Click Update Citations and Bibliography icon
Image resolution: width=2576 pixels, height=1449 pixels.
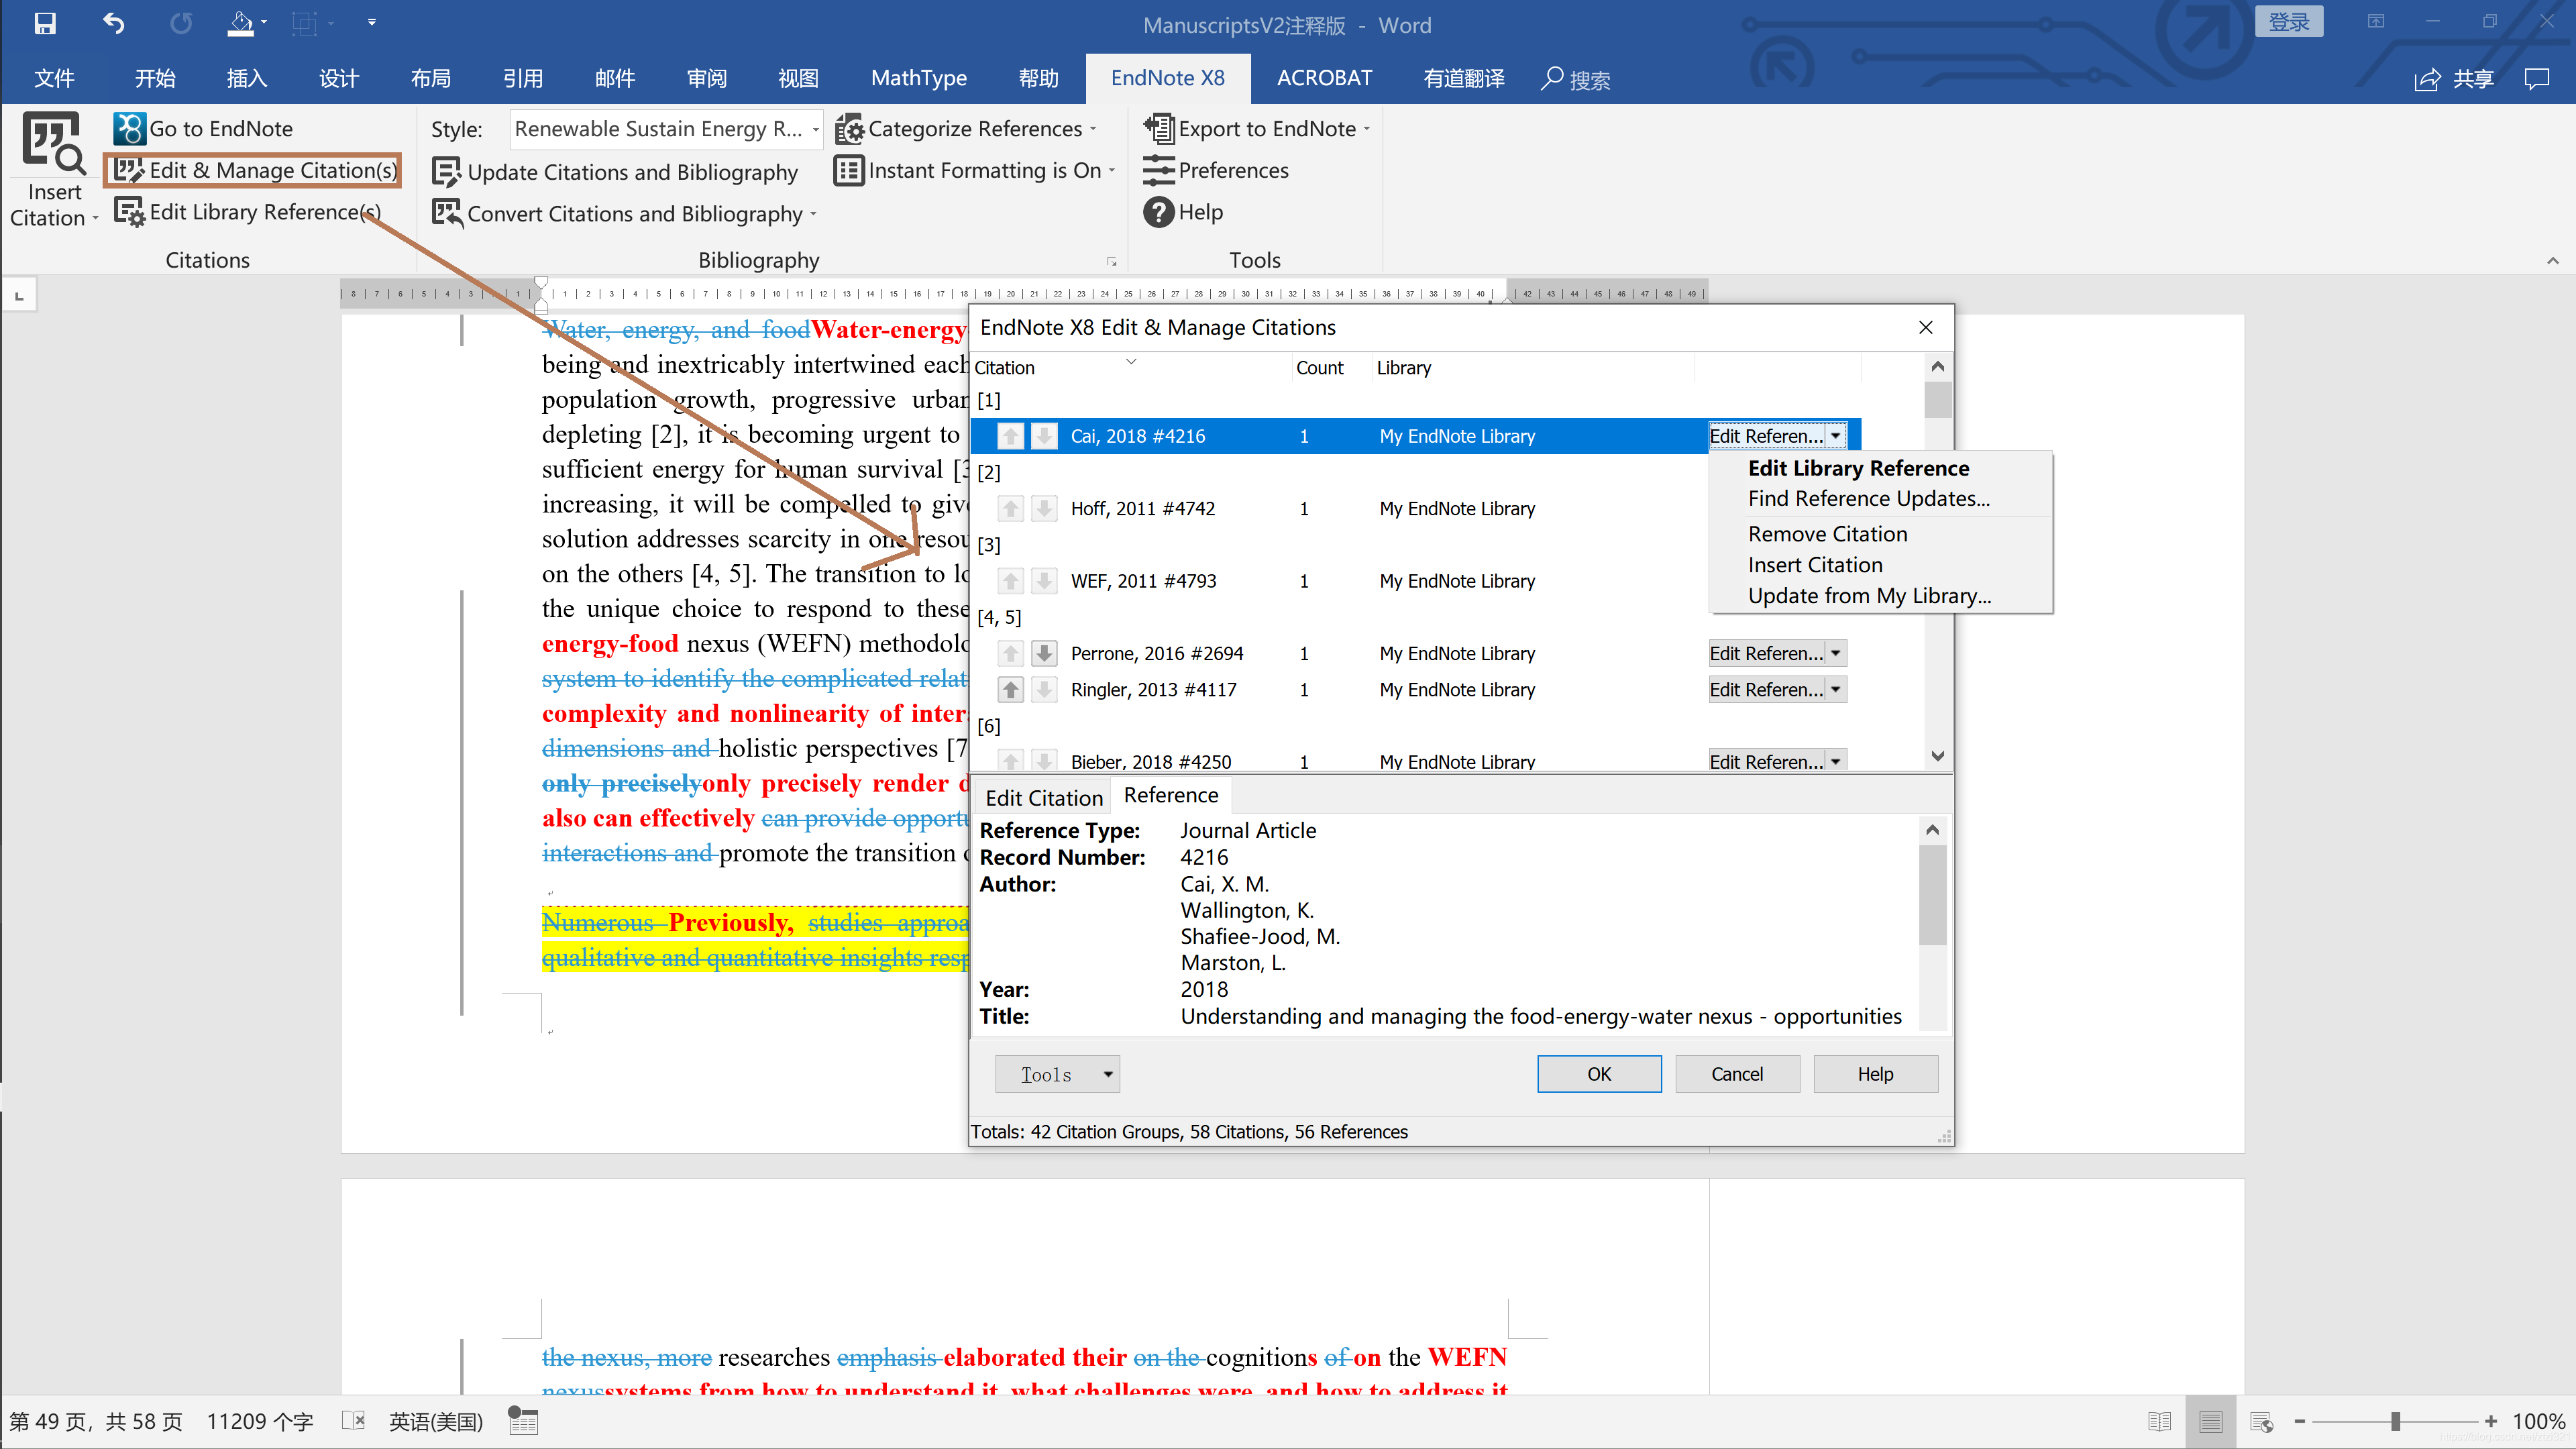pos(446,172)
